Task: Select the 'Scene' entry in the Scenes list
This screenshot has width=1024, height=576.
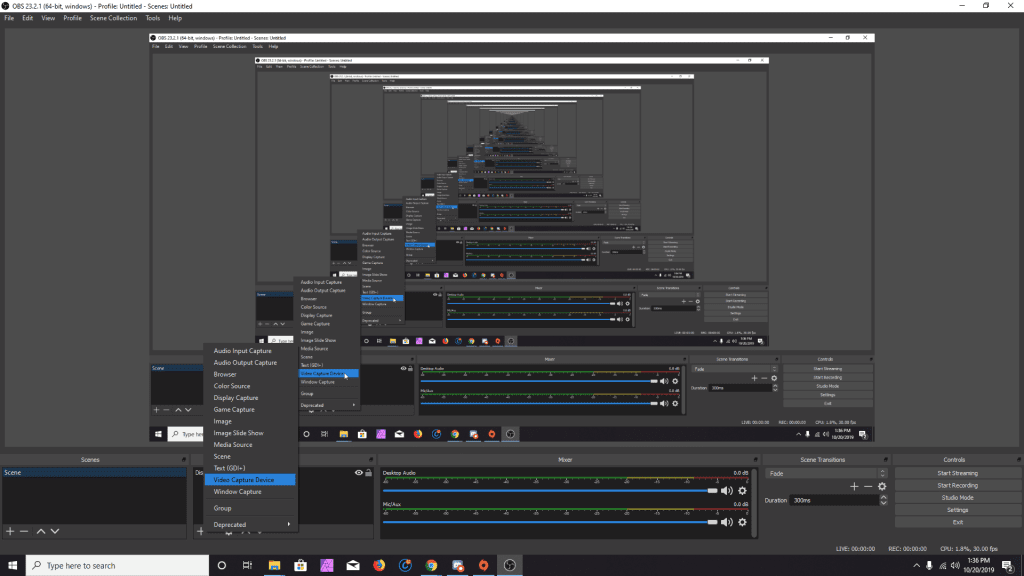Action: [94, 473]
